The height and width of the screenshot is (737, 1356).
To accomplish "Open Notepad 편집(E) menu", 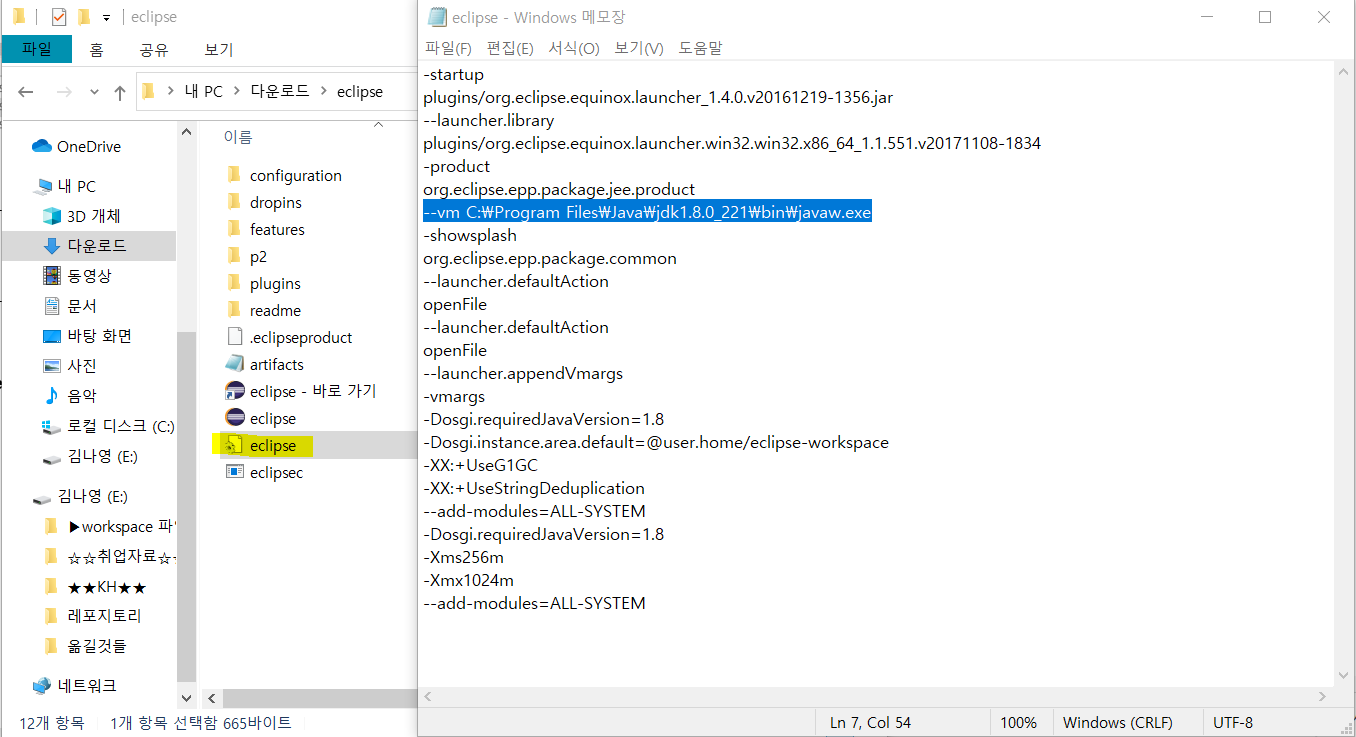I will pos(510,48).
